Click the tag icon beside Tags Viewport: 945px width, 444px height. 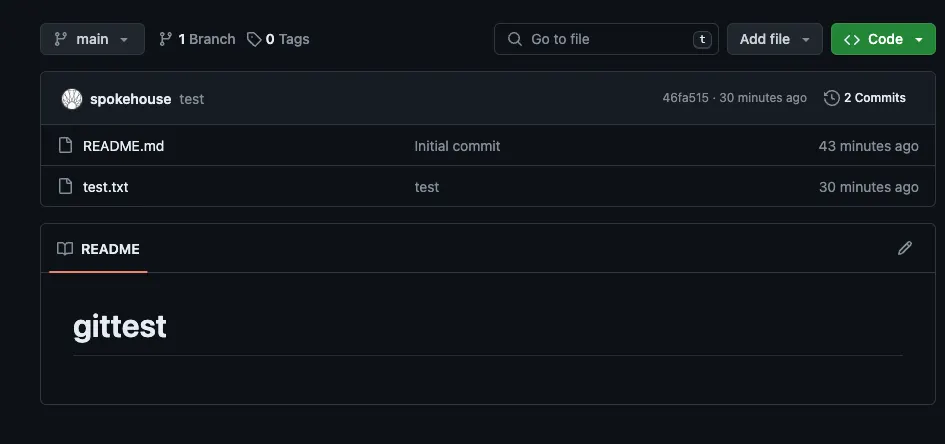point(255,39)
